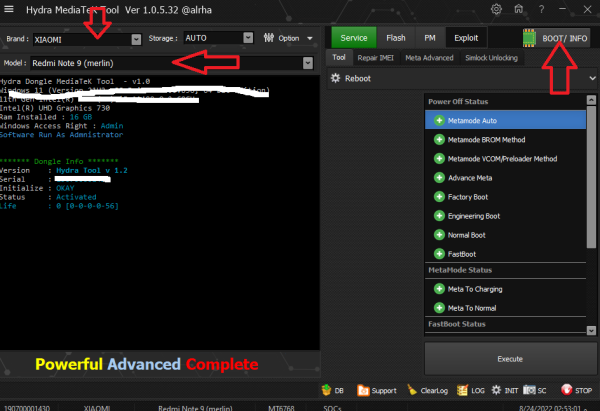Select the Tool sub-tab
Screen dimensions: 600x411
(x=339, y=57)
